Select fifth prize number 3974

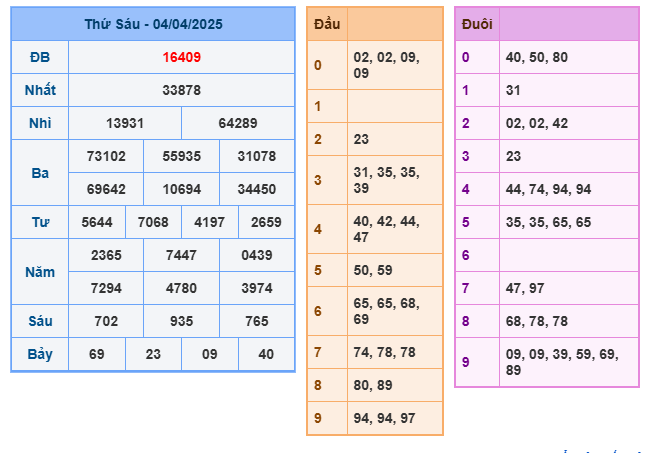(x=257, y=288)
